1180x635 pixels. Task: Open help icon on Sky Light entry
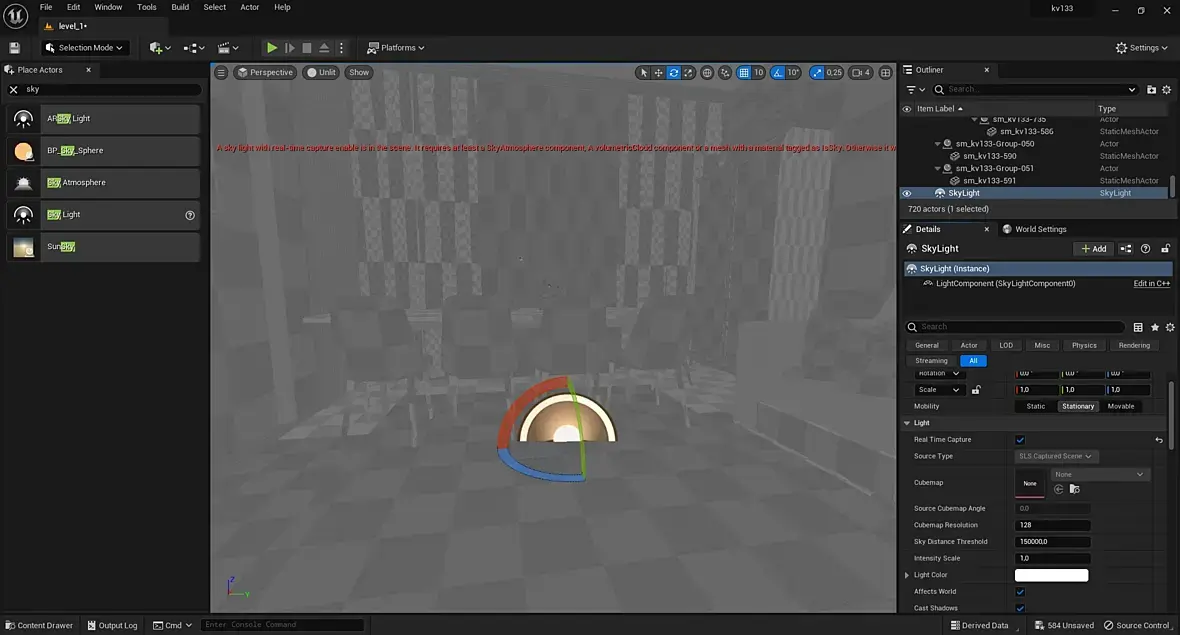tap(190, 215)
